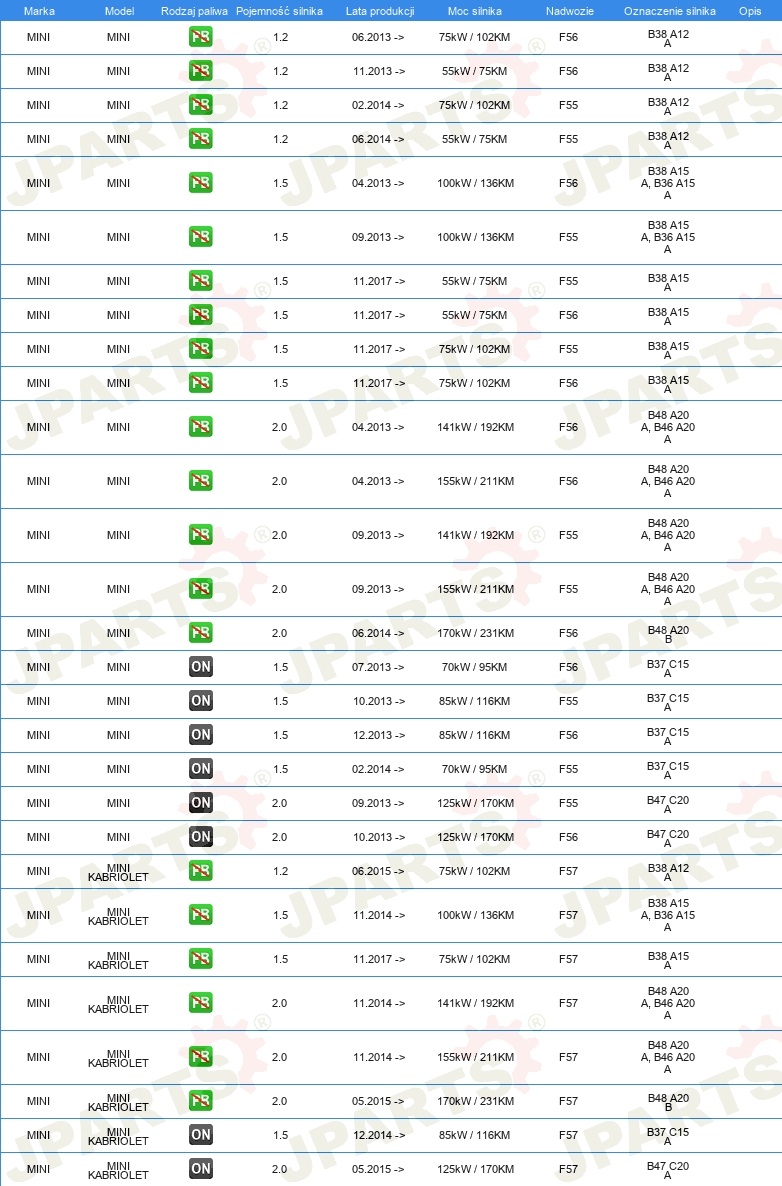The image size is (782, 1186).
Task: Click diesel ON icon in Kabriolet 12.2014 row
Action: coord(200,1135)
